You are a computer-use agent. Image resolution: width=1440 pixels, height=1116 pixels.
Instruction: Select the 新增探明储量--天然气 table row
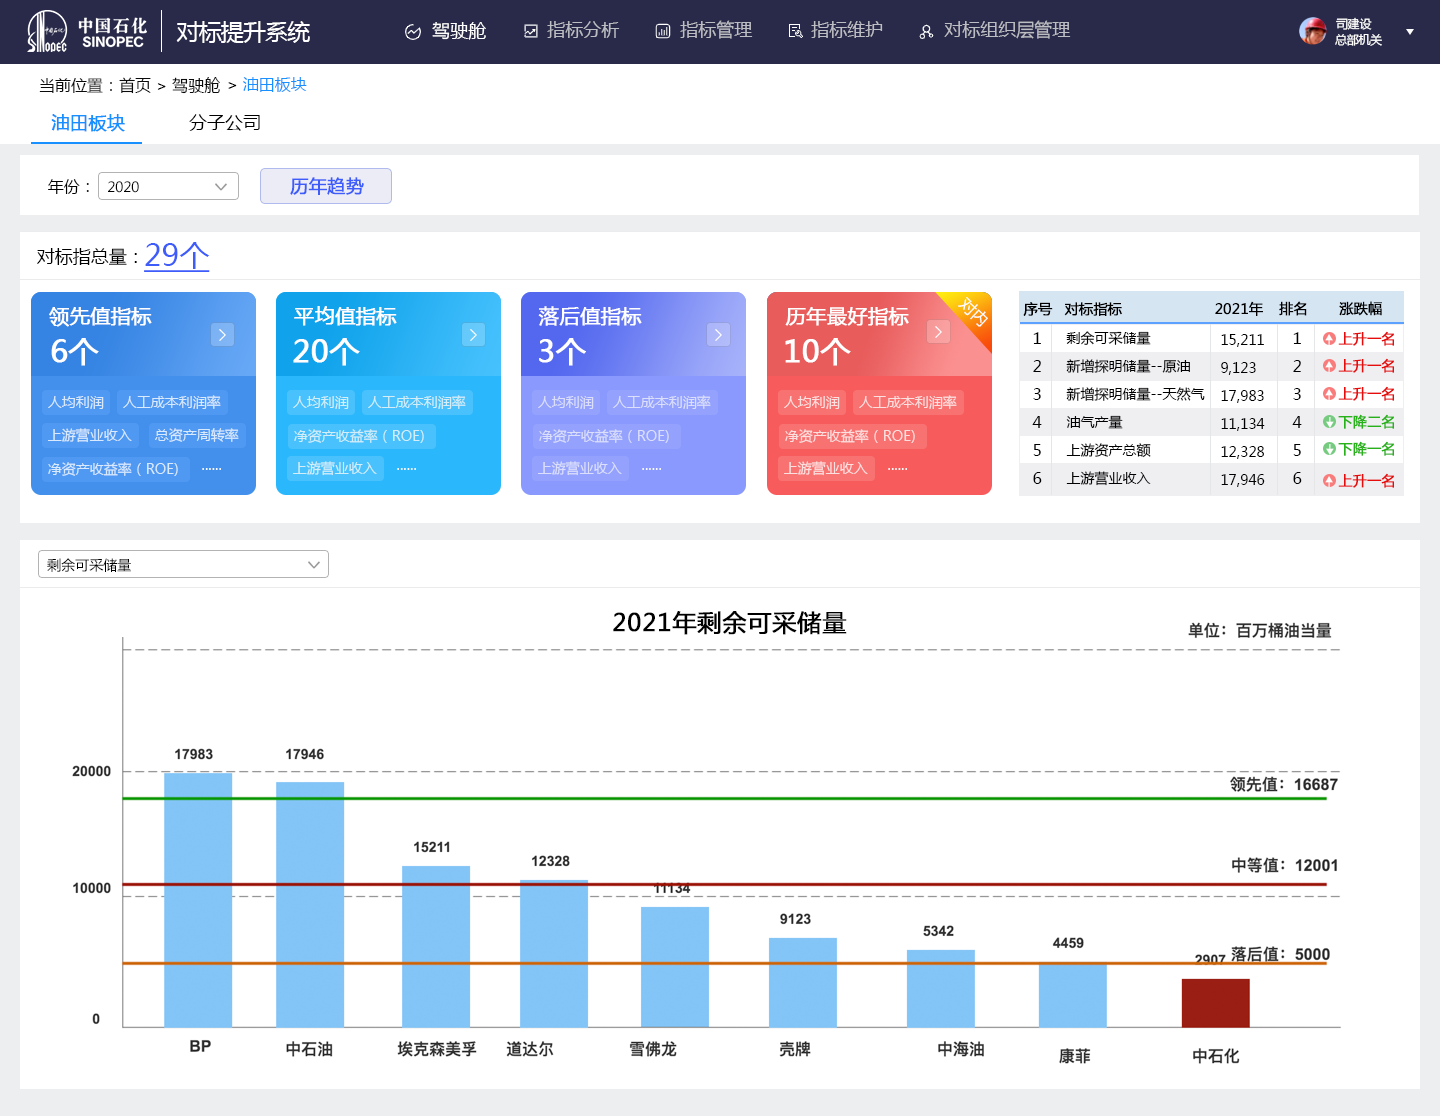[1211, 394]
